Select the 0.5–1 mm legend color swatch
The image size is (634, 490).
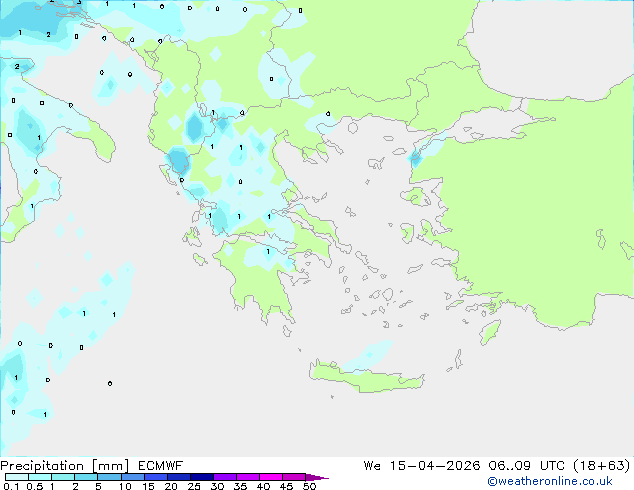(x=40, y=477)
